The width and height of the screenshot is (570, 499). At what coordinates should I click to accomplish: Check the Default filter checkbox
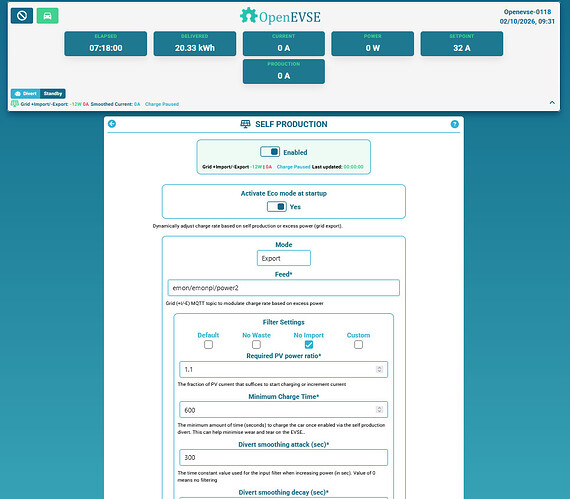click(x=208, y=345)
